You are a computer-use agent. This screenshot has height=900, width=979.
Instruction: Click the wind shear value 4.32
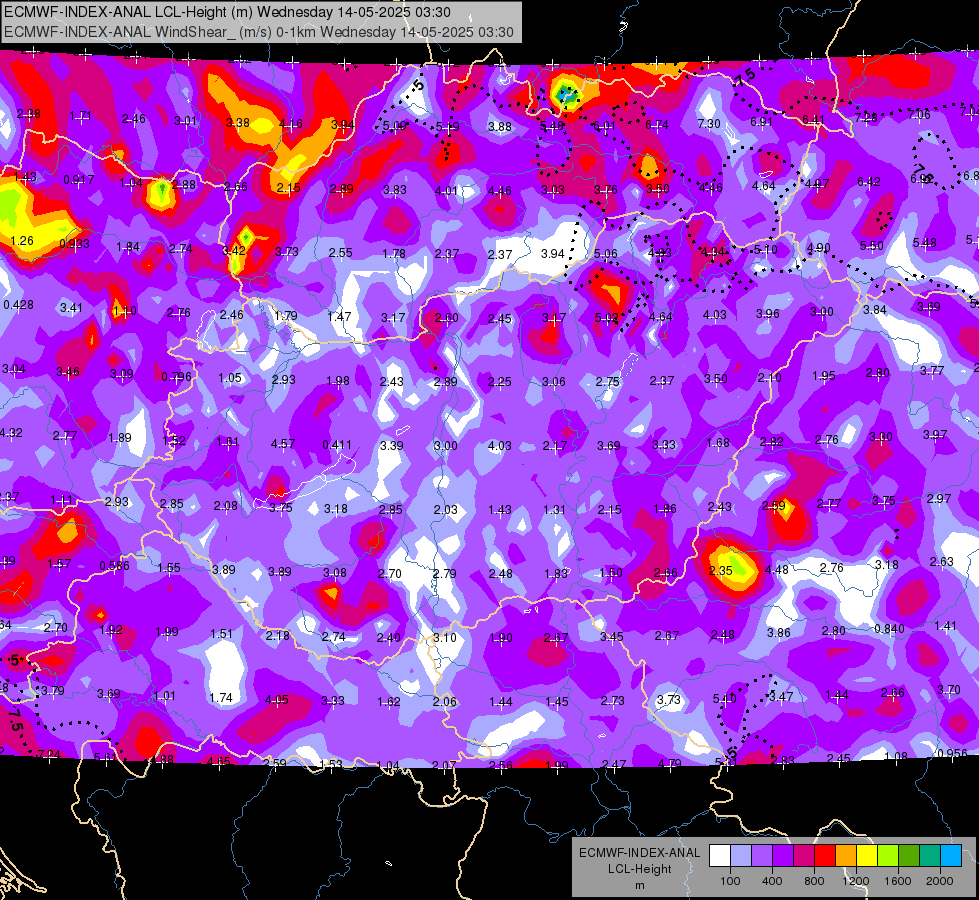coord(11,432)
